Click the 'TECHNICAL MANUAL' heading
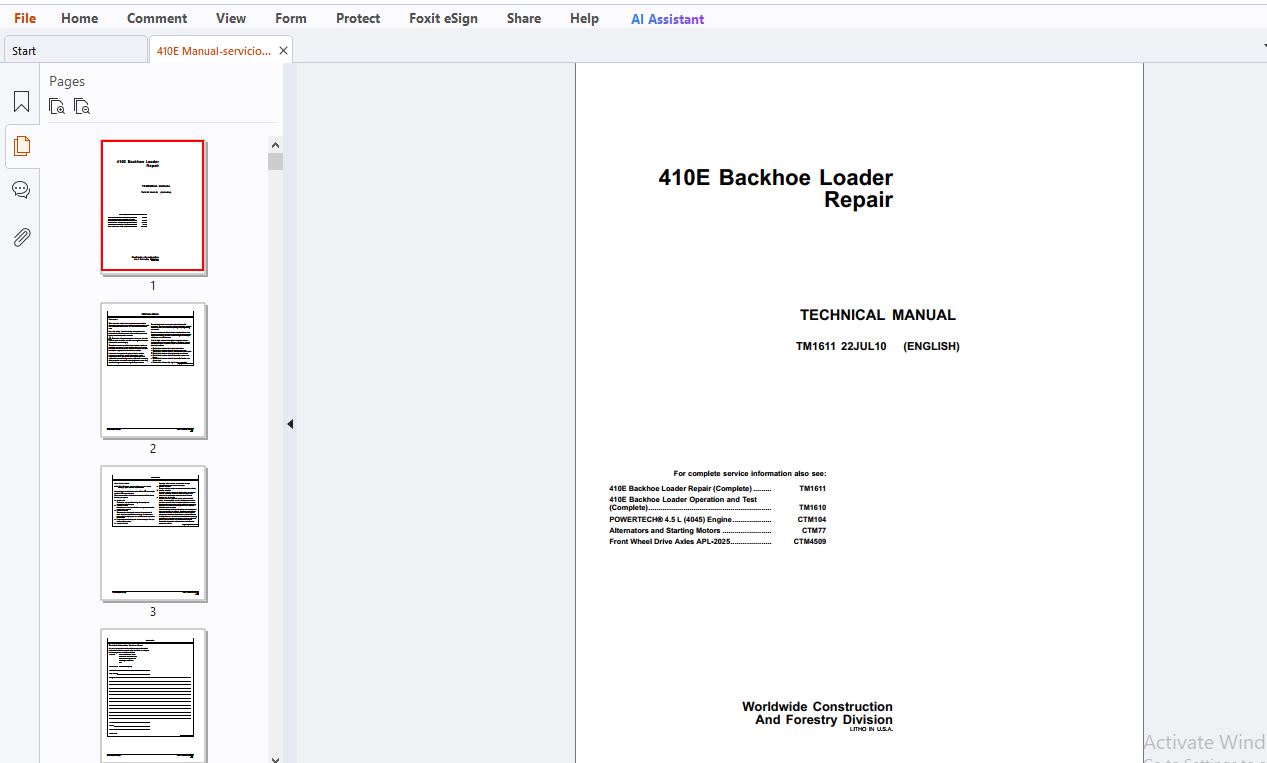 tap(877, 315)
